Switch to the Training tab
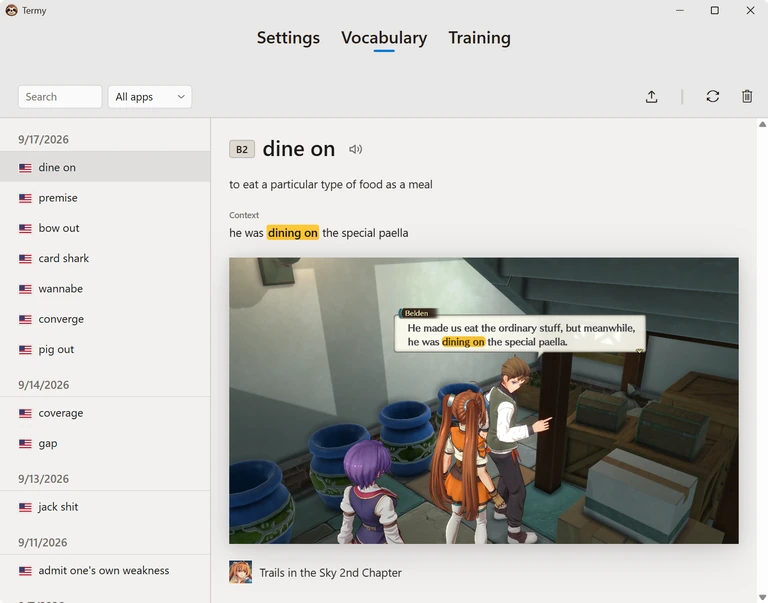Screen dimensions: 768x603 click(480, 38)
